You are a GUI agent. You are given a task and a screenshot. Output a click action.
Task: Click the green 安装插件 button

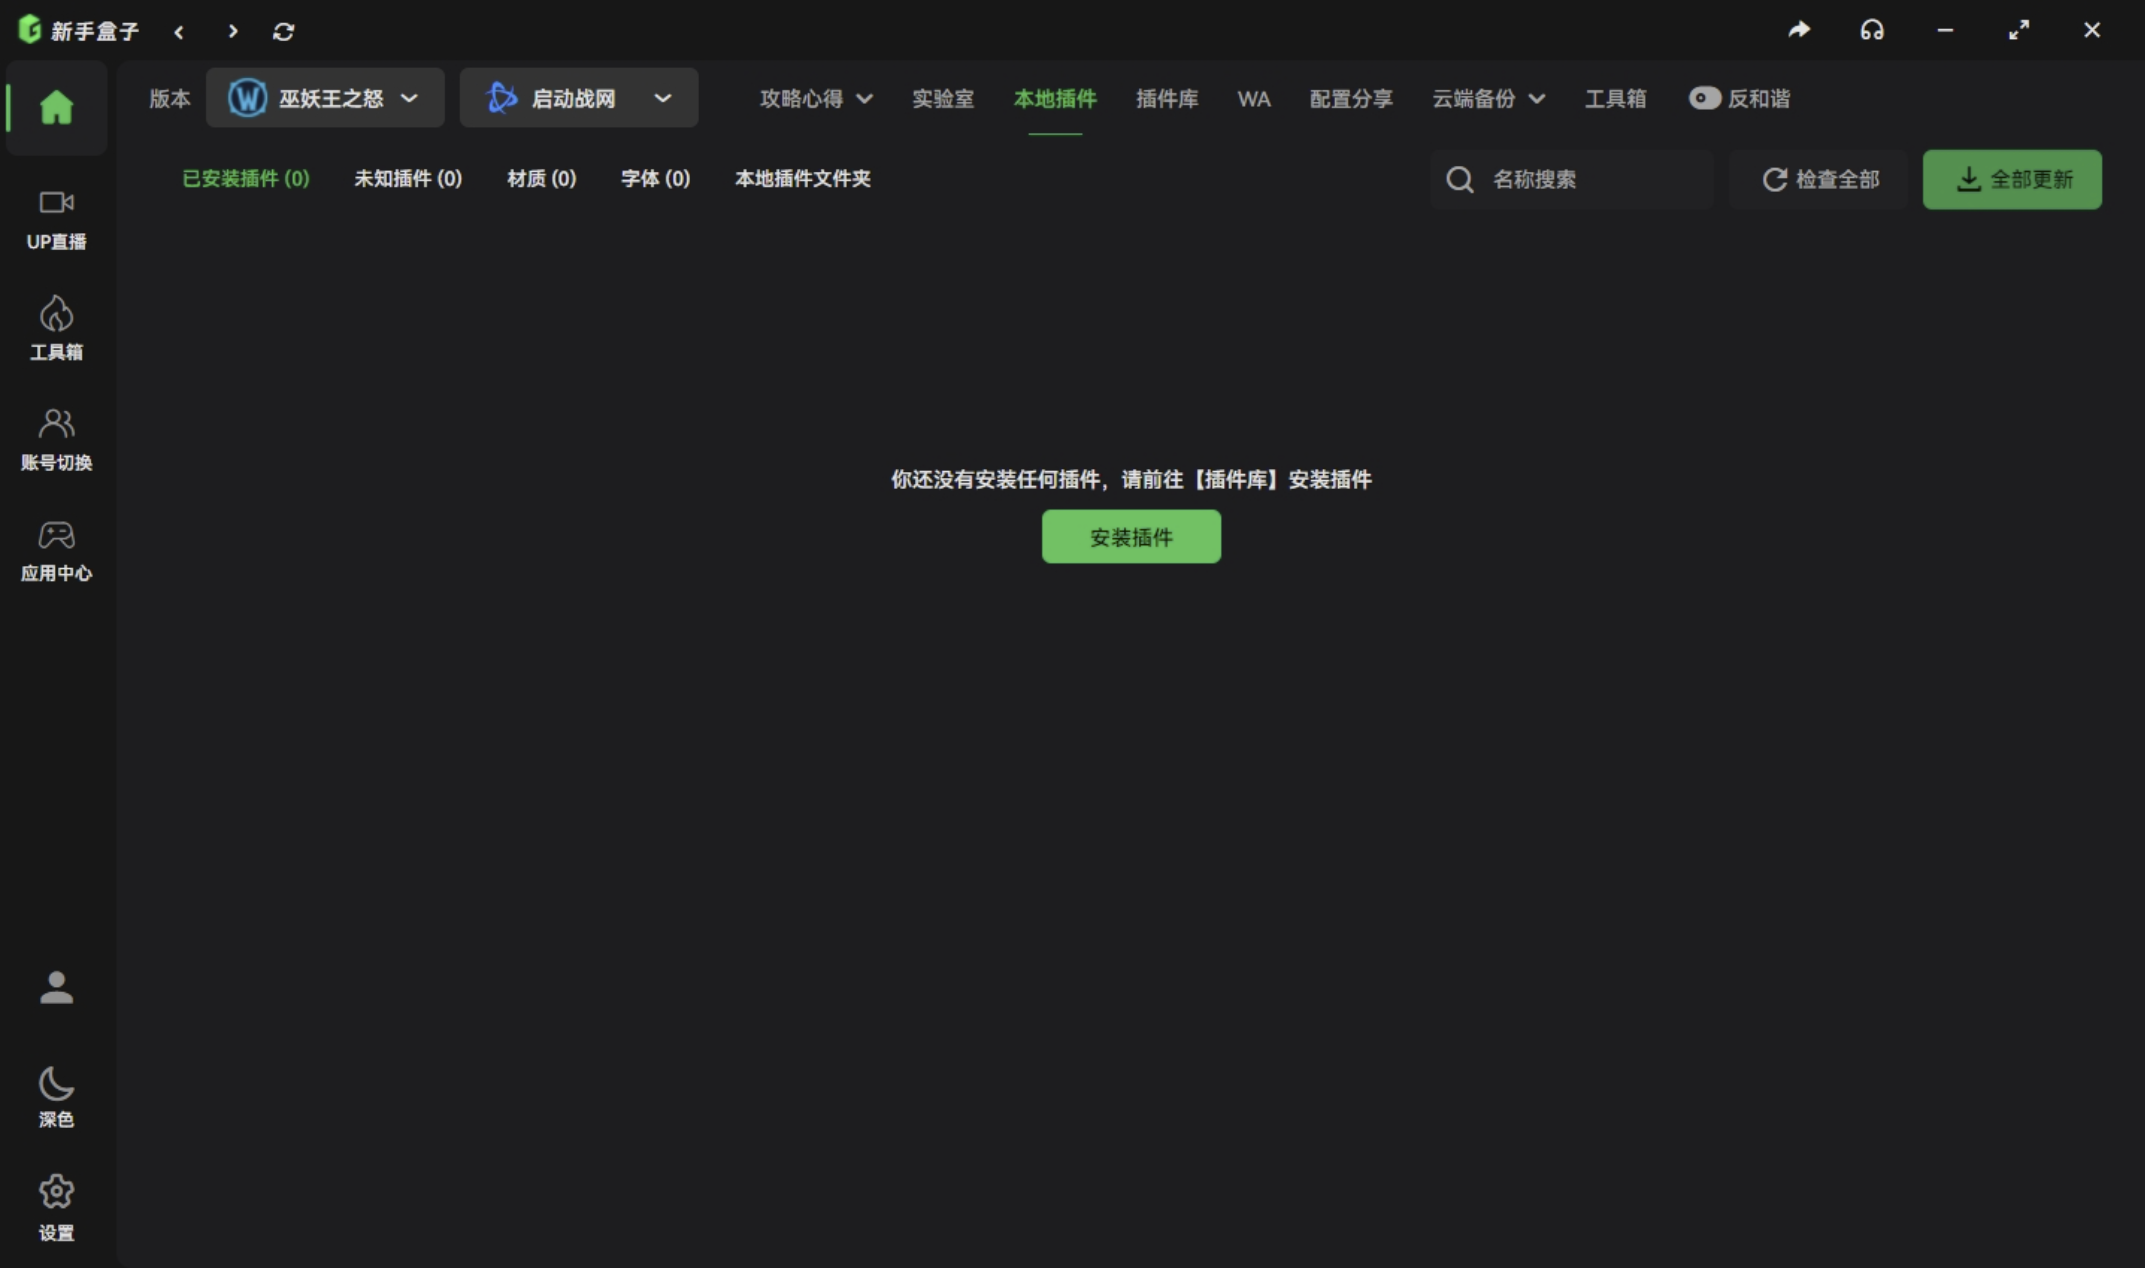click(x=1131, y=537)
